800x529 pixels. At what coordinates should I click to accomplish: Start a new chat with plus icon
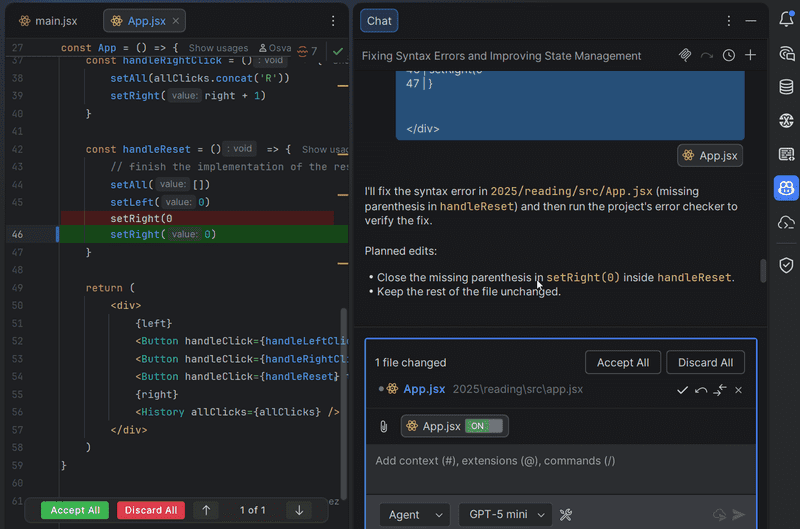coord(750,56)
